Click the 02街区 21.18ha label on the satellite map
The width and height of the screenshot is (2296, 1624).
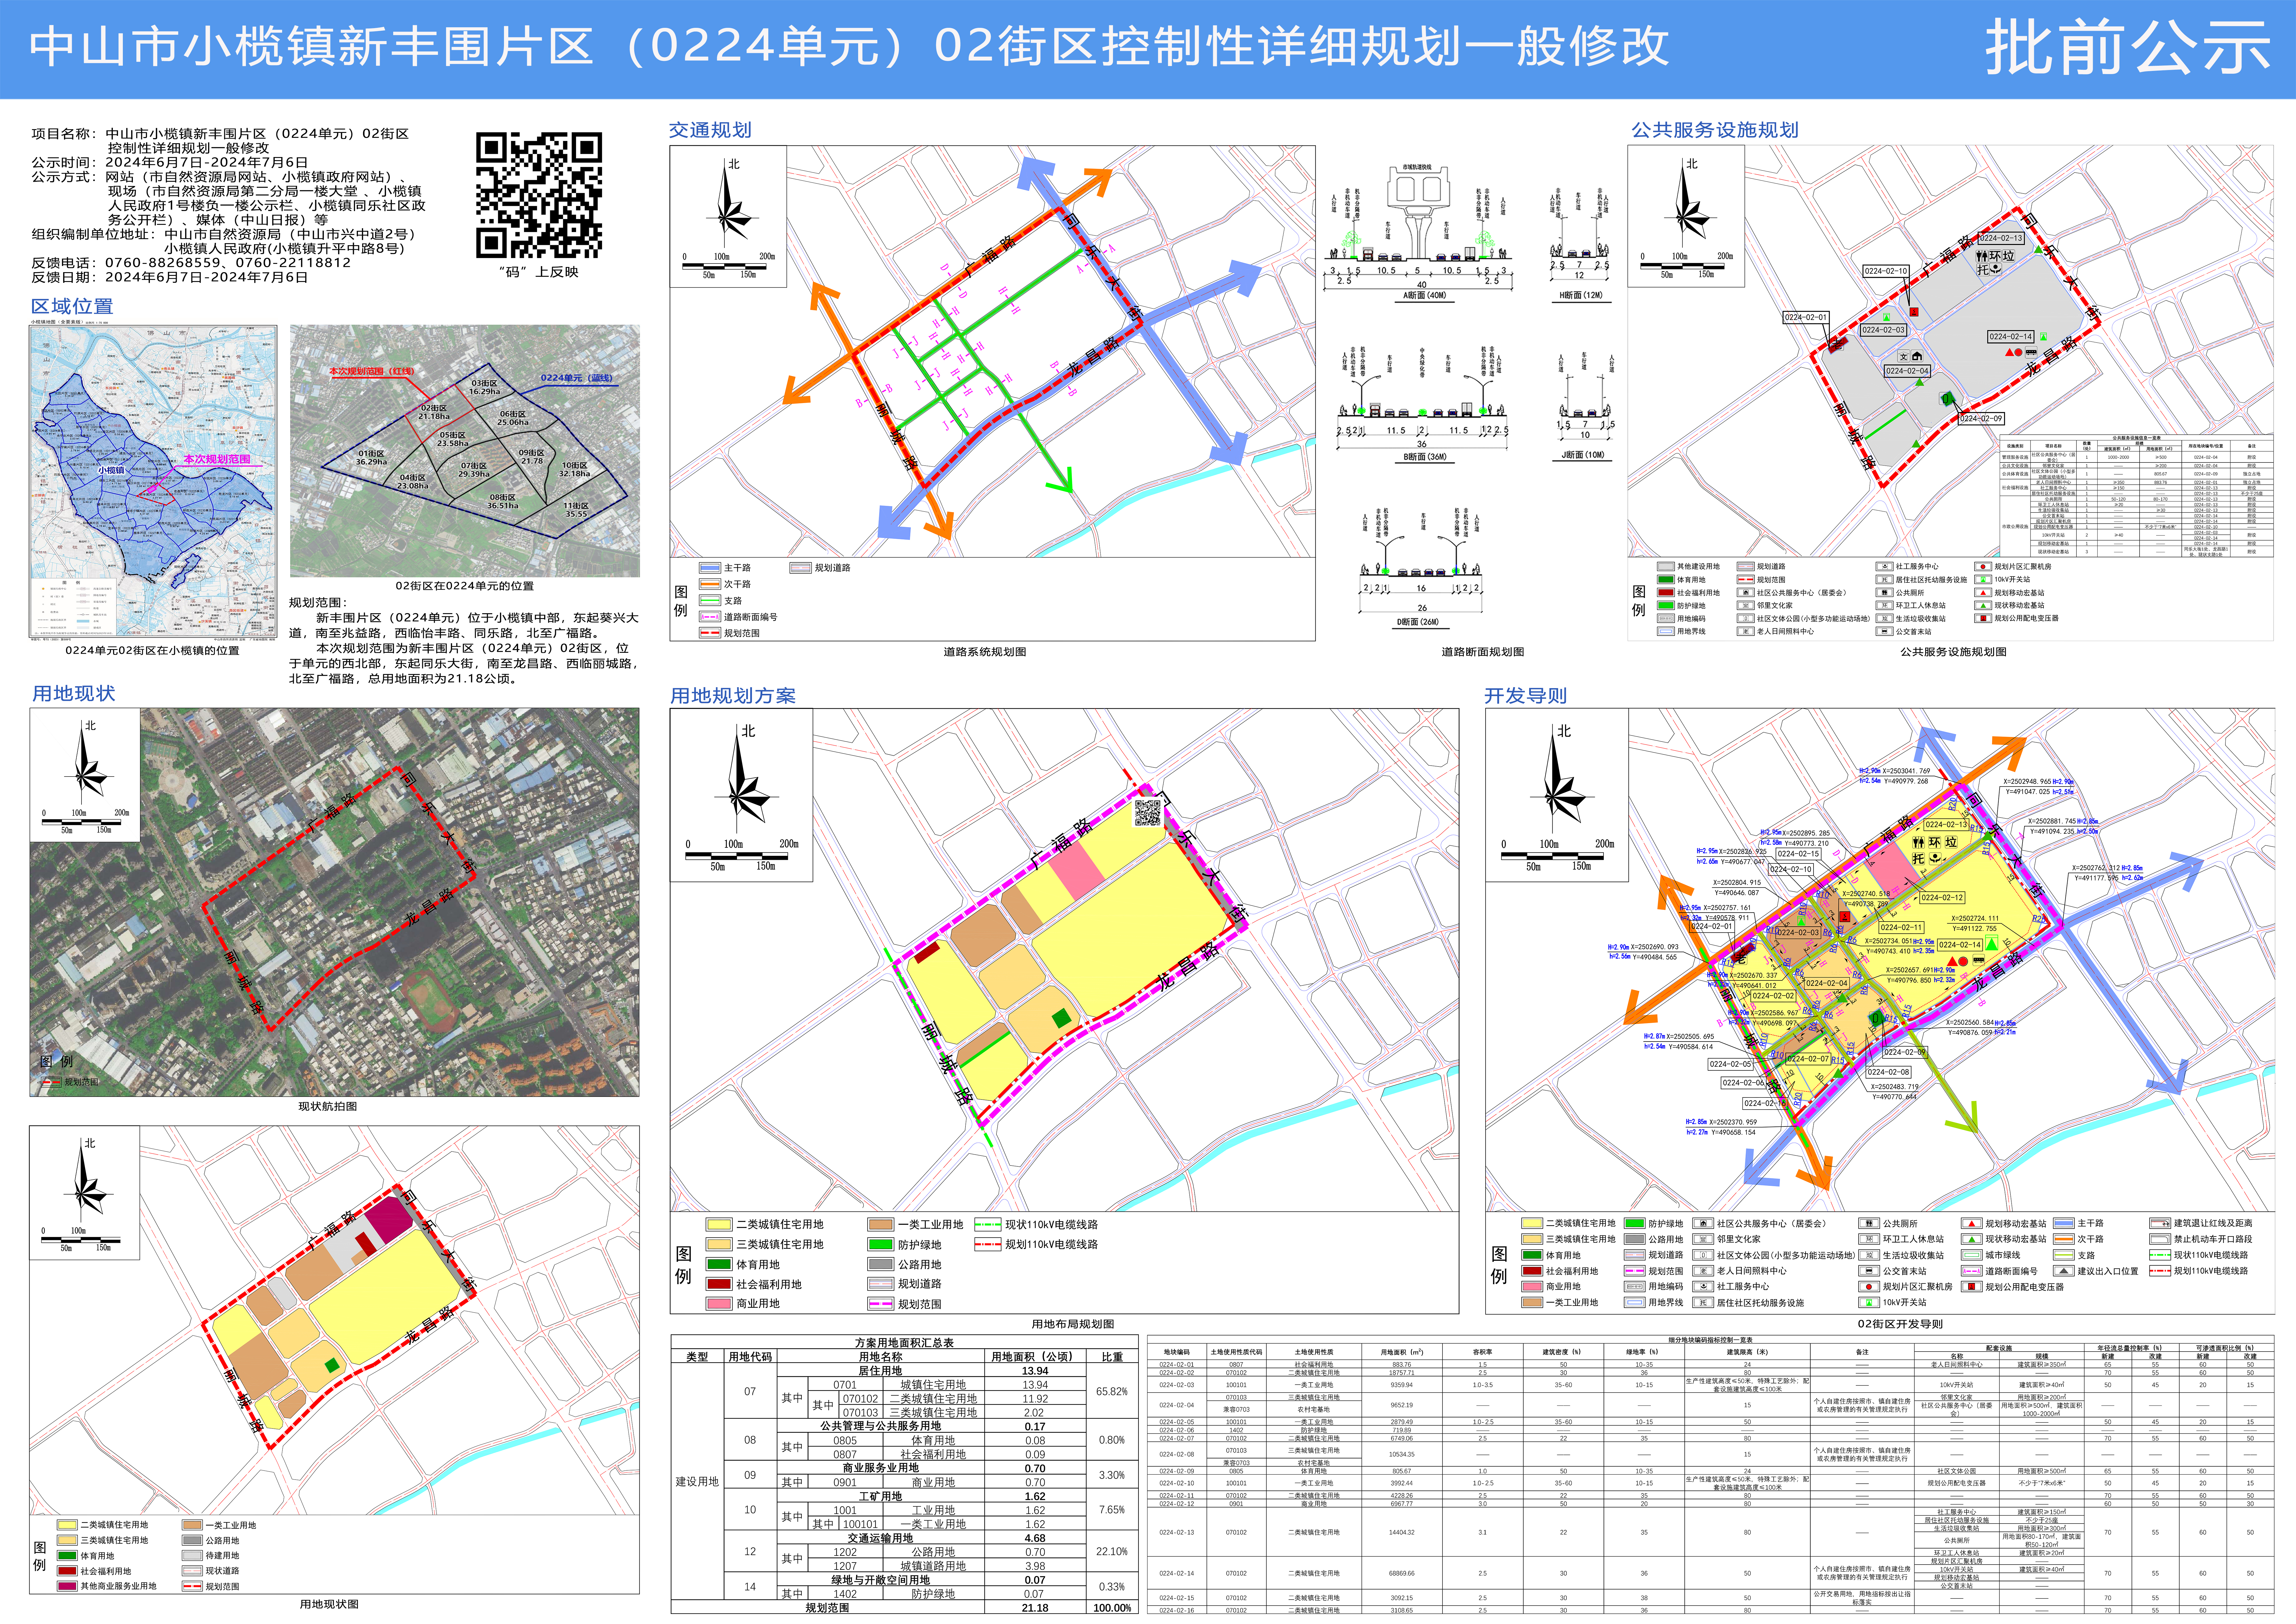[434, 412]
